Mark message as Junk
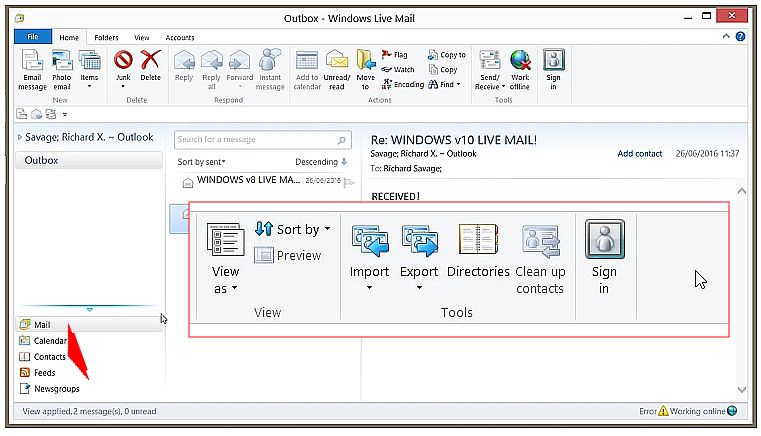The width and height of the screenshot is (761, 436). [123, 70]
